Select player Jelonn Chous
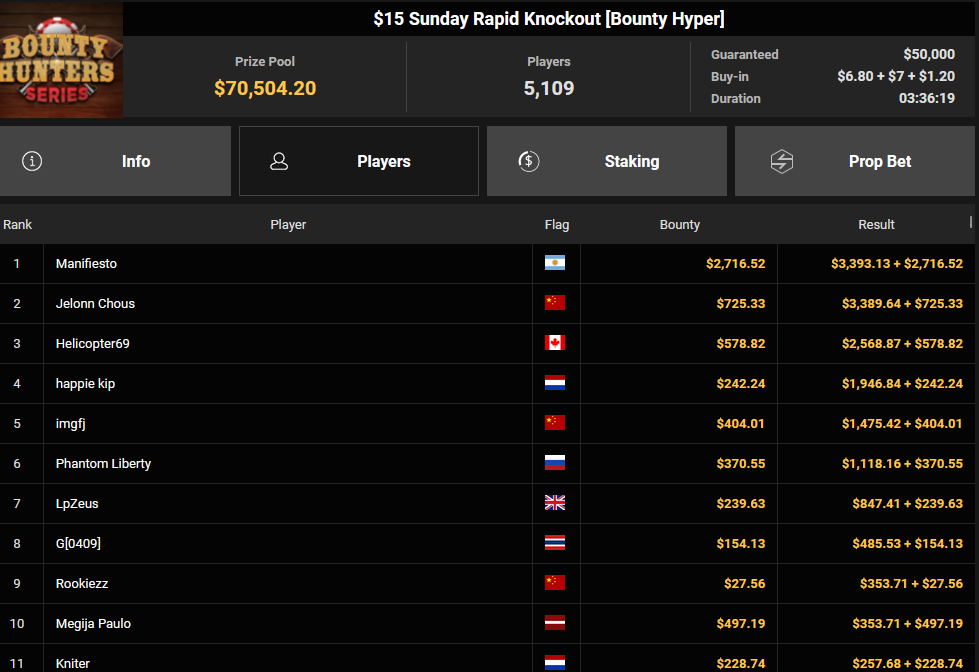The image size is (979, 672). [95, 303]
